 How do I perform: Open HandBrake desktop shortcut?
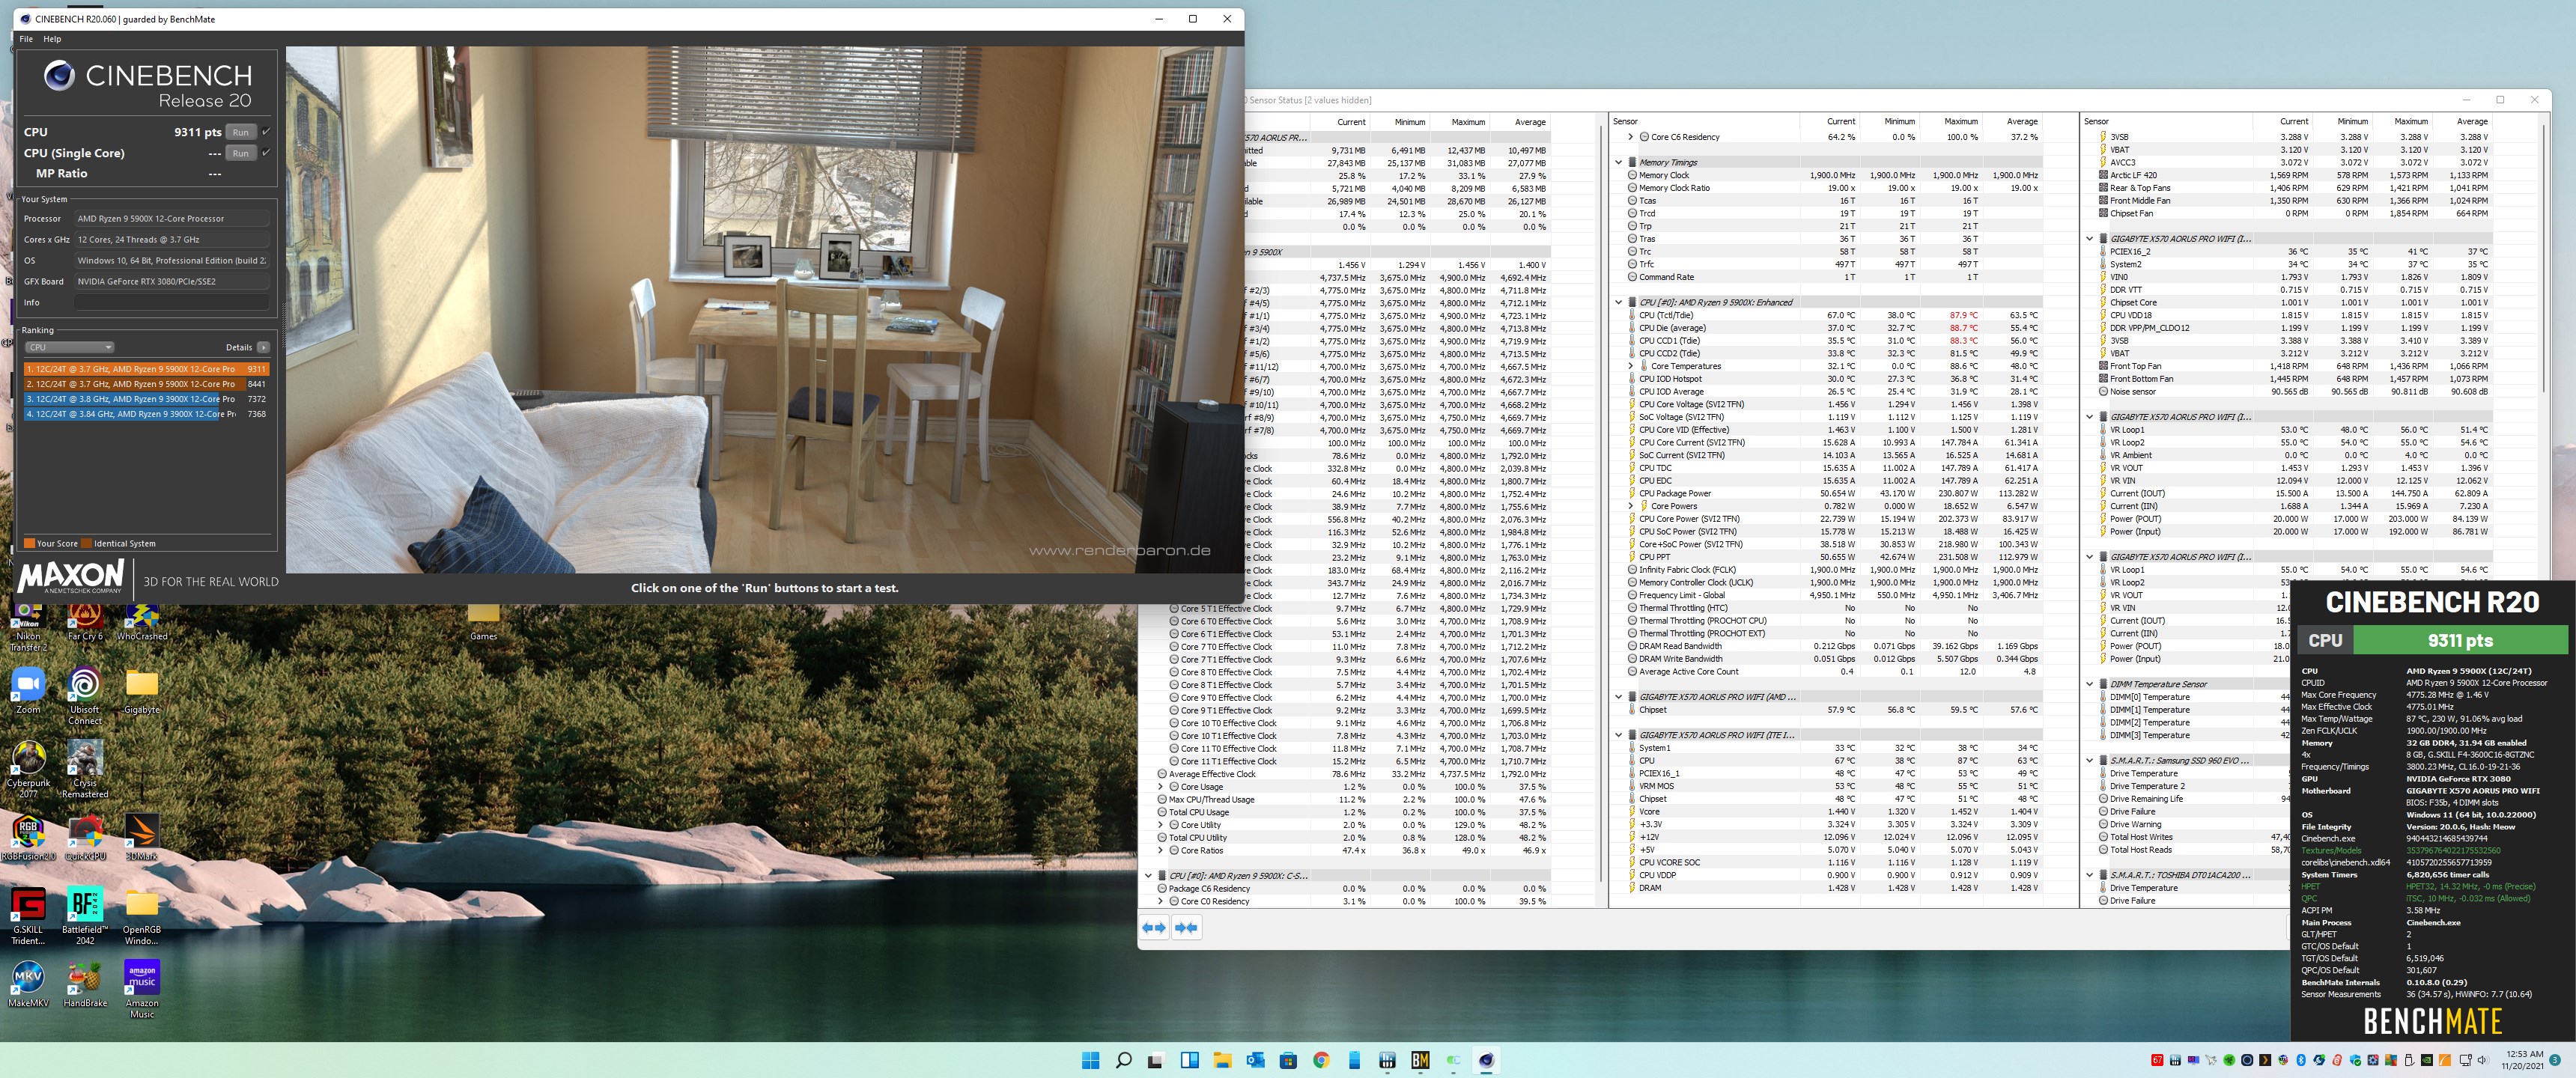[85, 984]
